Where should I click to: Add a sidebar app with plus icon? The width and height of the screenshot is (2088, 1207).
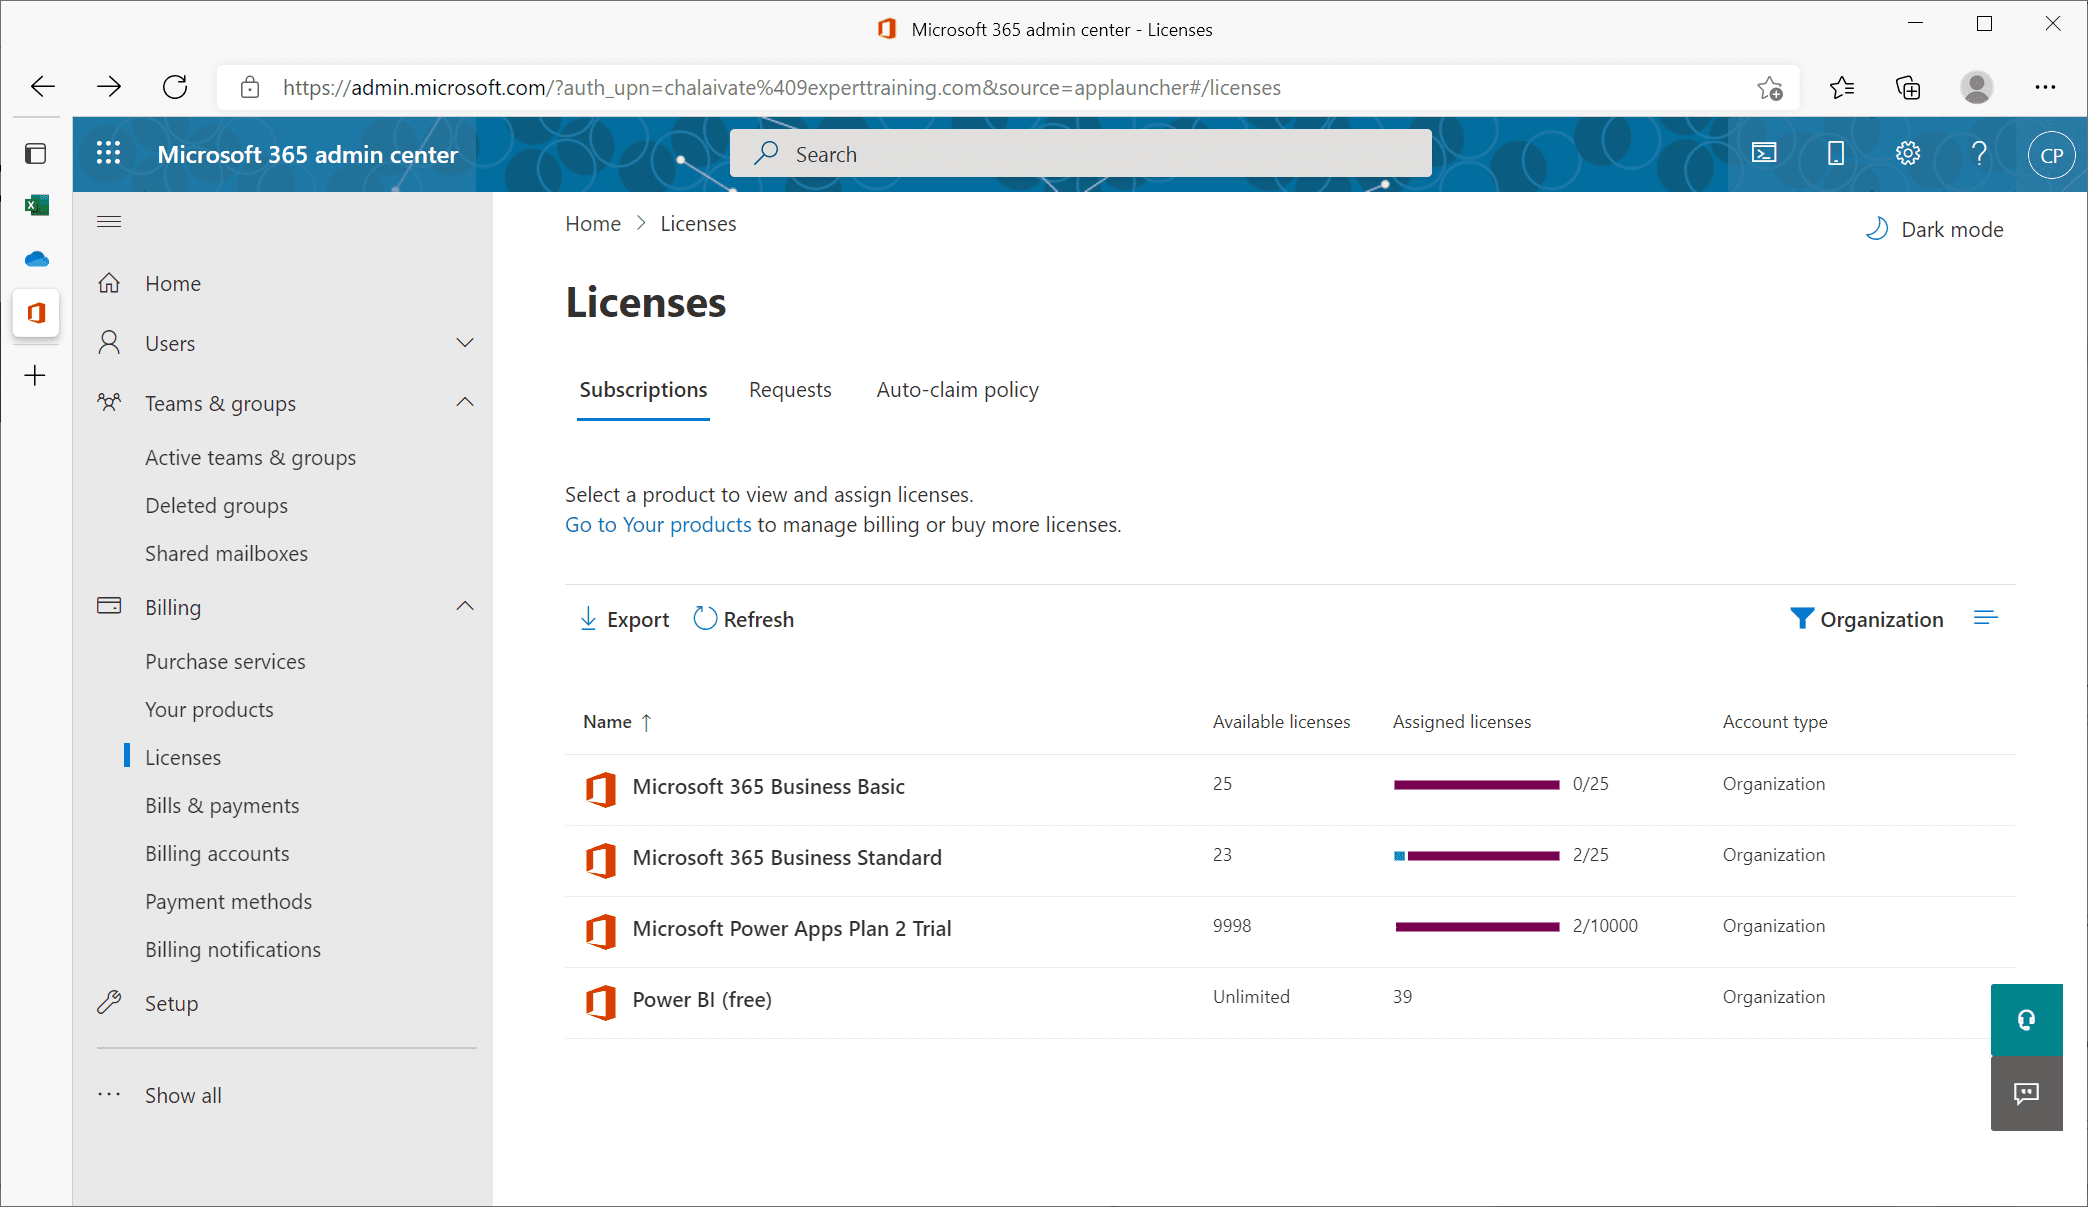(36, 376)
